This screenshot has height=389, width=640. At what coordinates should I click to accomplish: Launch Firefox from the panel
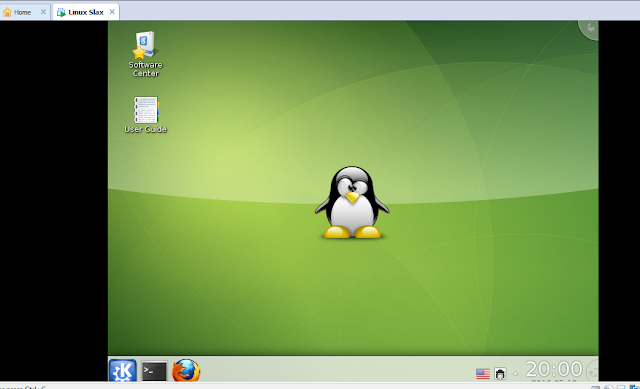click(x=186, y=371)
